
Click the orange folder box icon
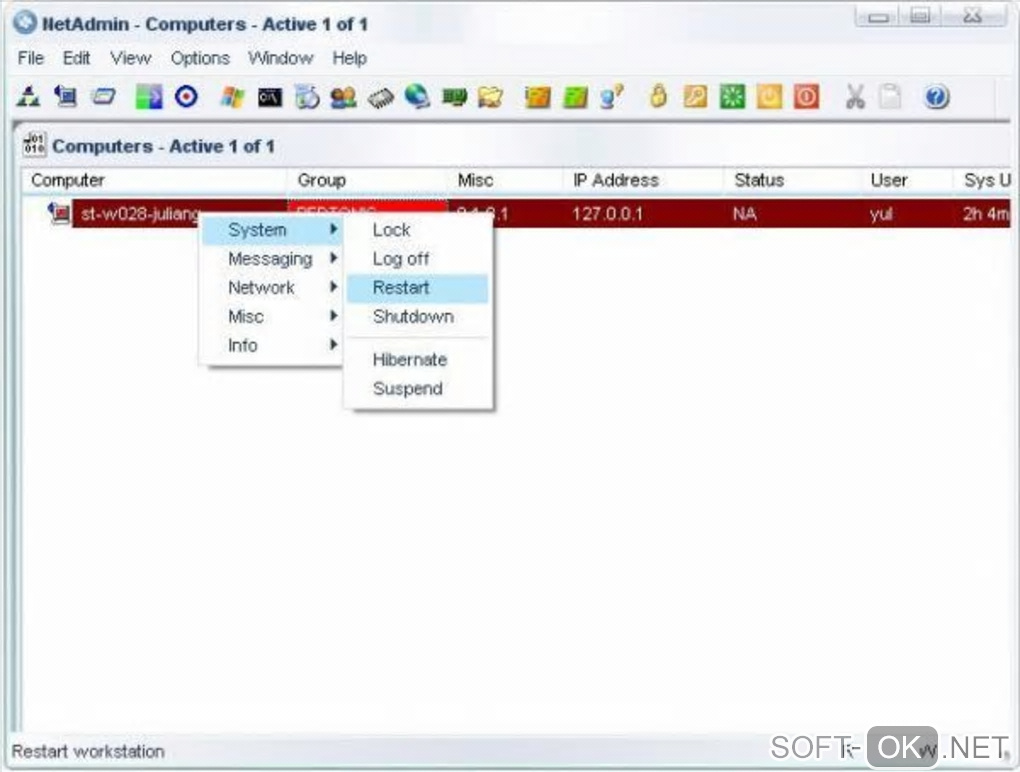[537, 98]
